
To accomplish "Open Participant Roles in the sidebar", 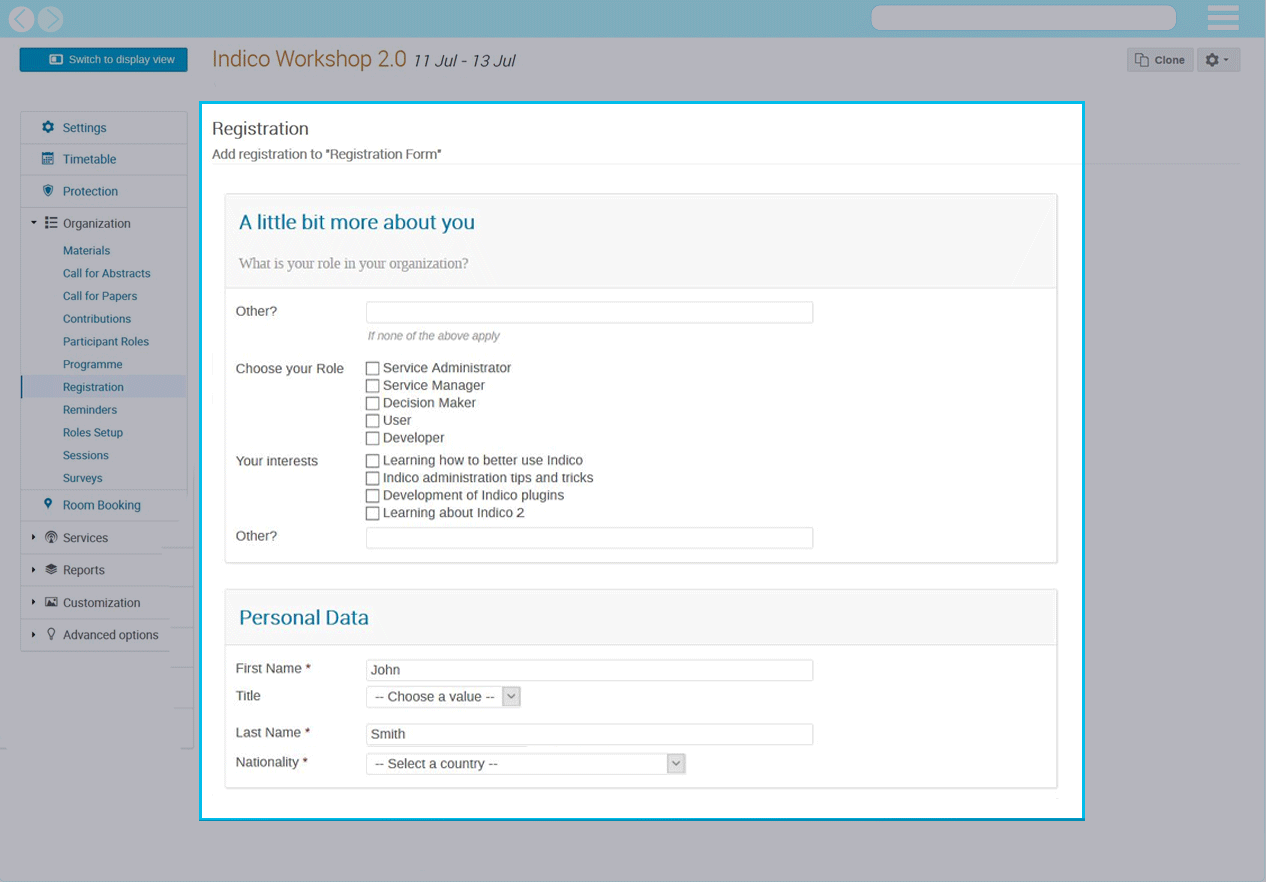I will [x=105, y=342].
